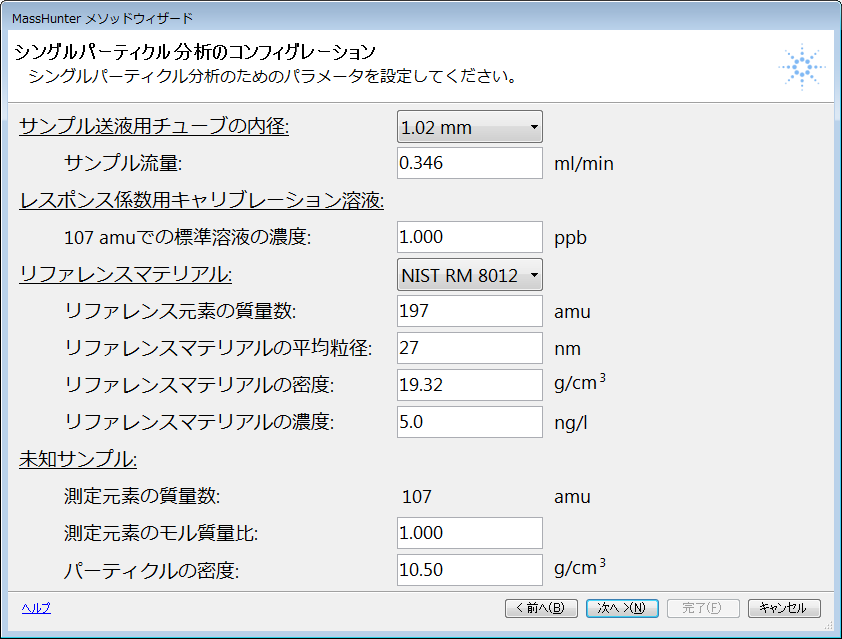Screen dimensions: 842x639
Task: Click the MassHunter メソッドウィザード title bar
Action: point(421,18)
